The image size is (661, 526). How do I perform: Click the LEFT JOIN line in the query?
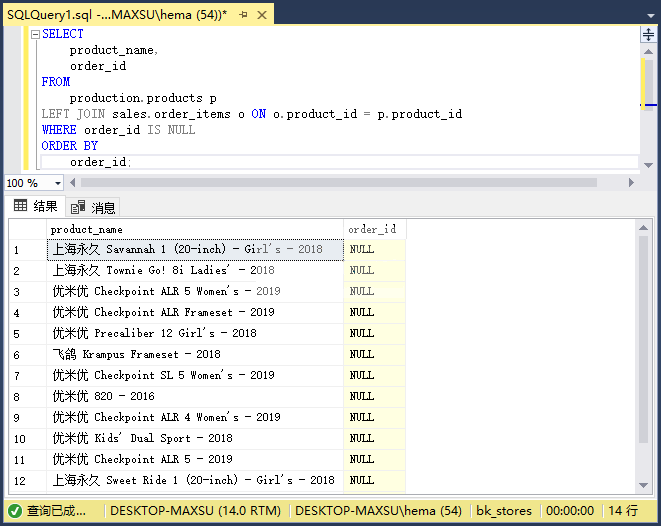[x=252, y=114]
